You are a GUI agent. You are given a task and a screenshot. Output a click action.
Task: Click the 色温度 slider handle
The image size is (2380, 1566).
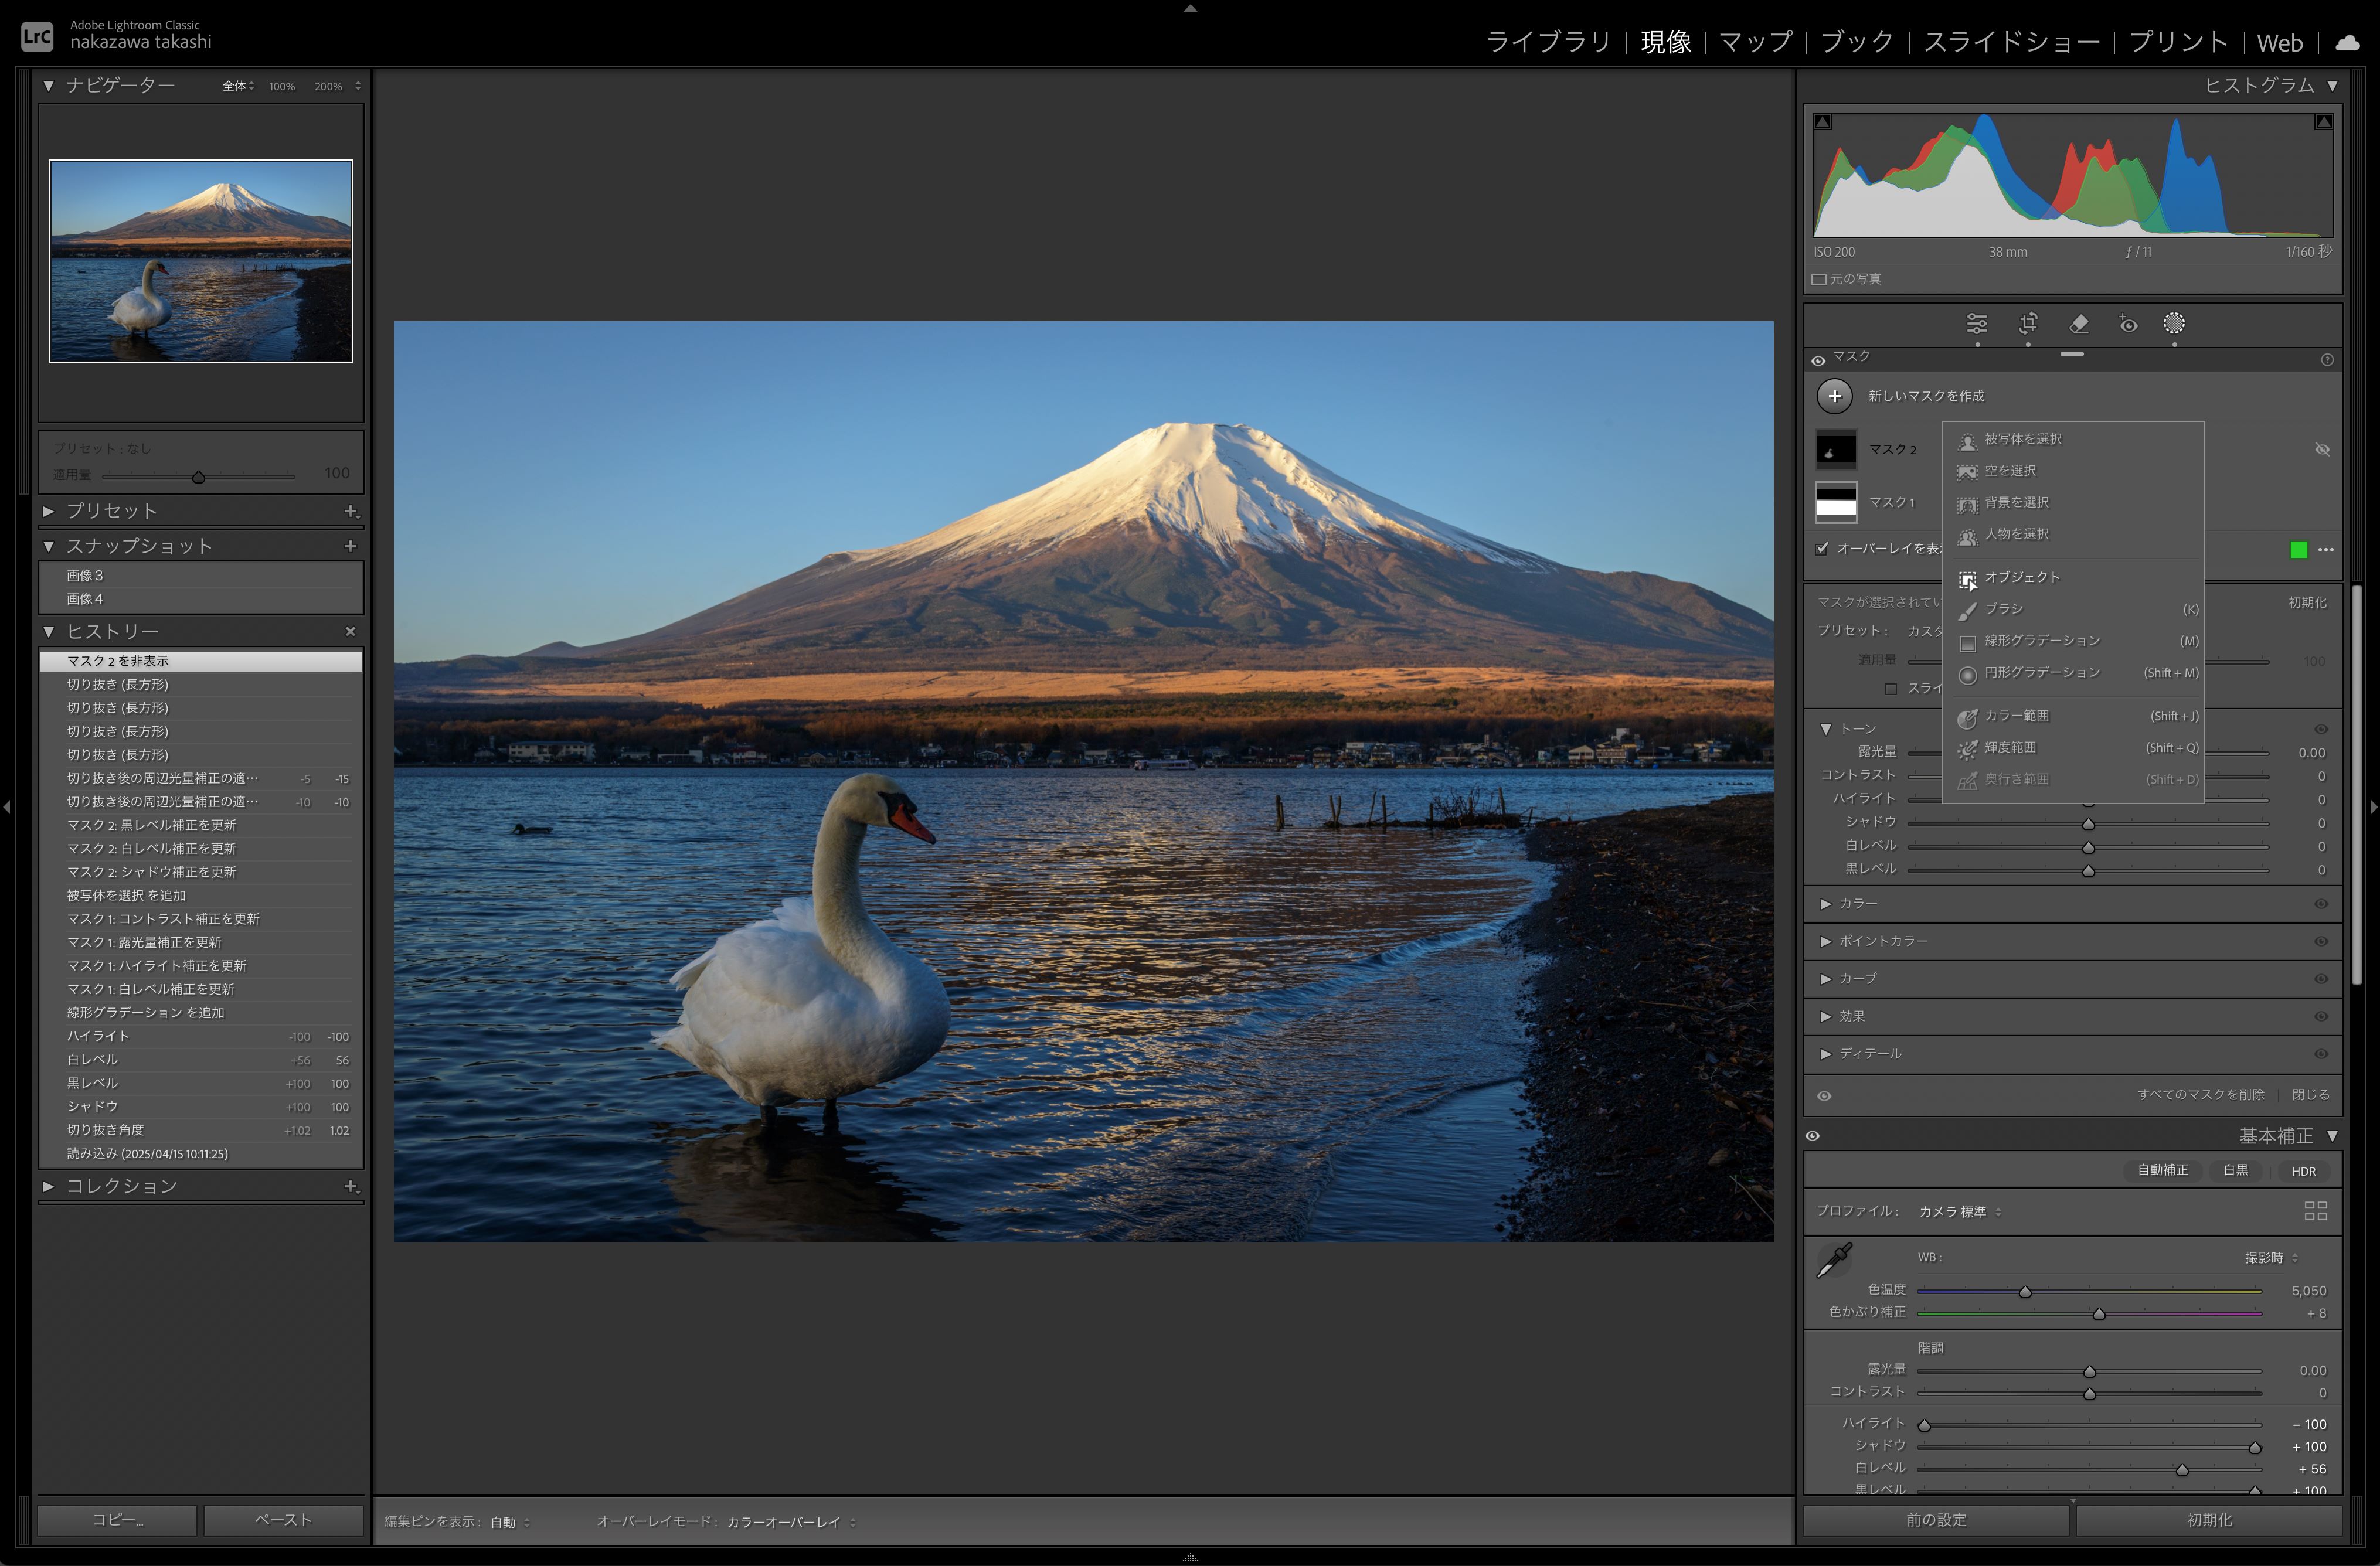(2025, 1292)
